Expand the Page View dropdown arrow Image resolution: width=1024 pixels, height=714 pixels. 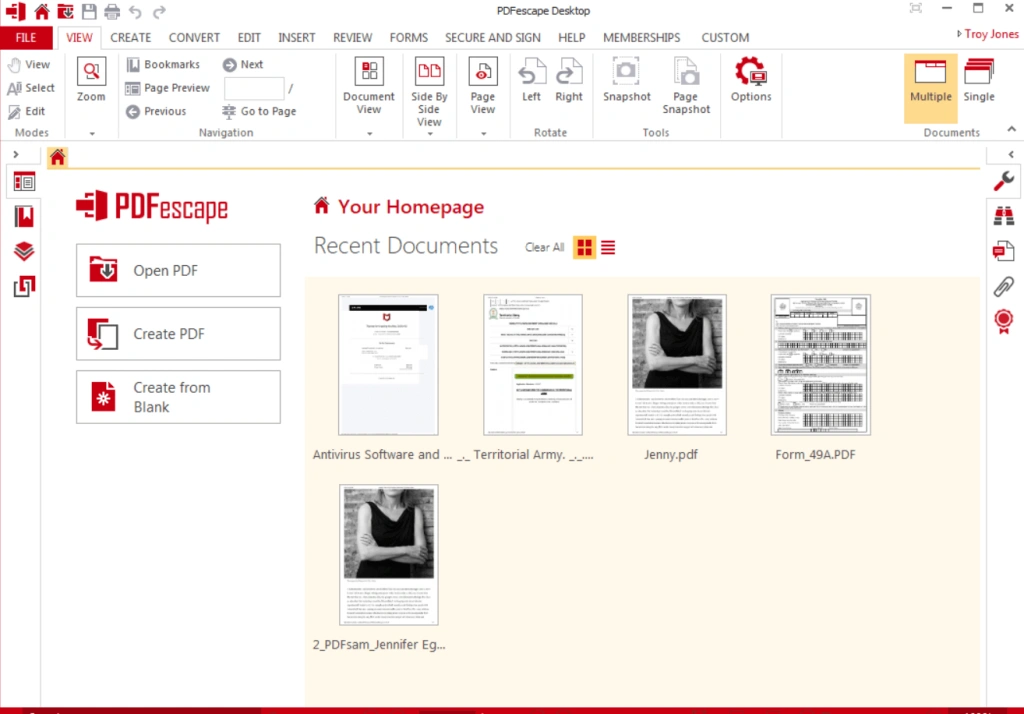coord(483,133)
